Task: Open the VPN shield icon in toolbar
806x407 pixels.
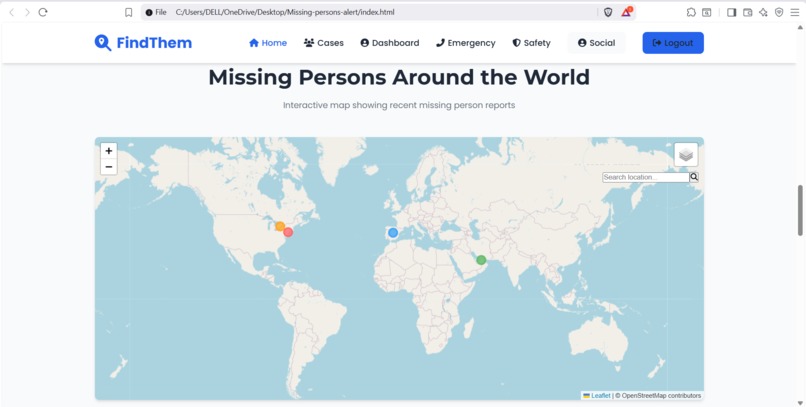Action: click(x=779, y=12)
